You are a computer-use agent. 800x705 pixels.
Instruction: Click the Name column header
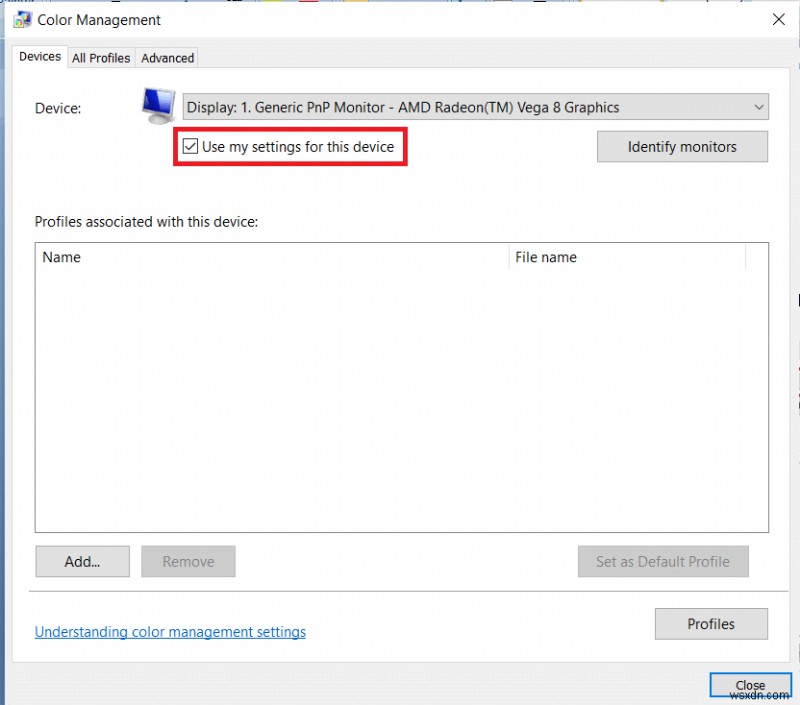(61, 257)
